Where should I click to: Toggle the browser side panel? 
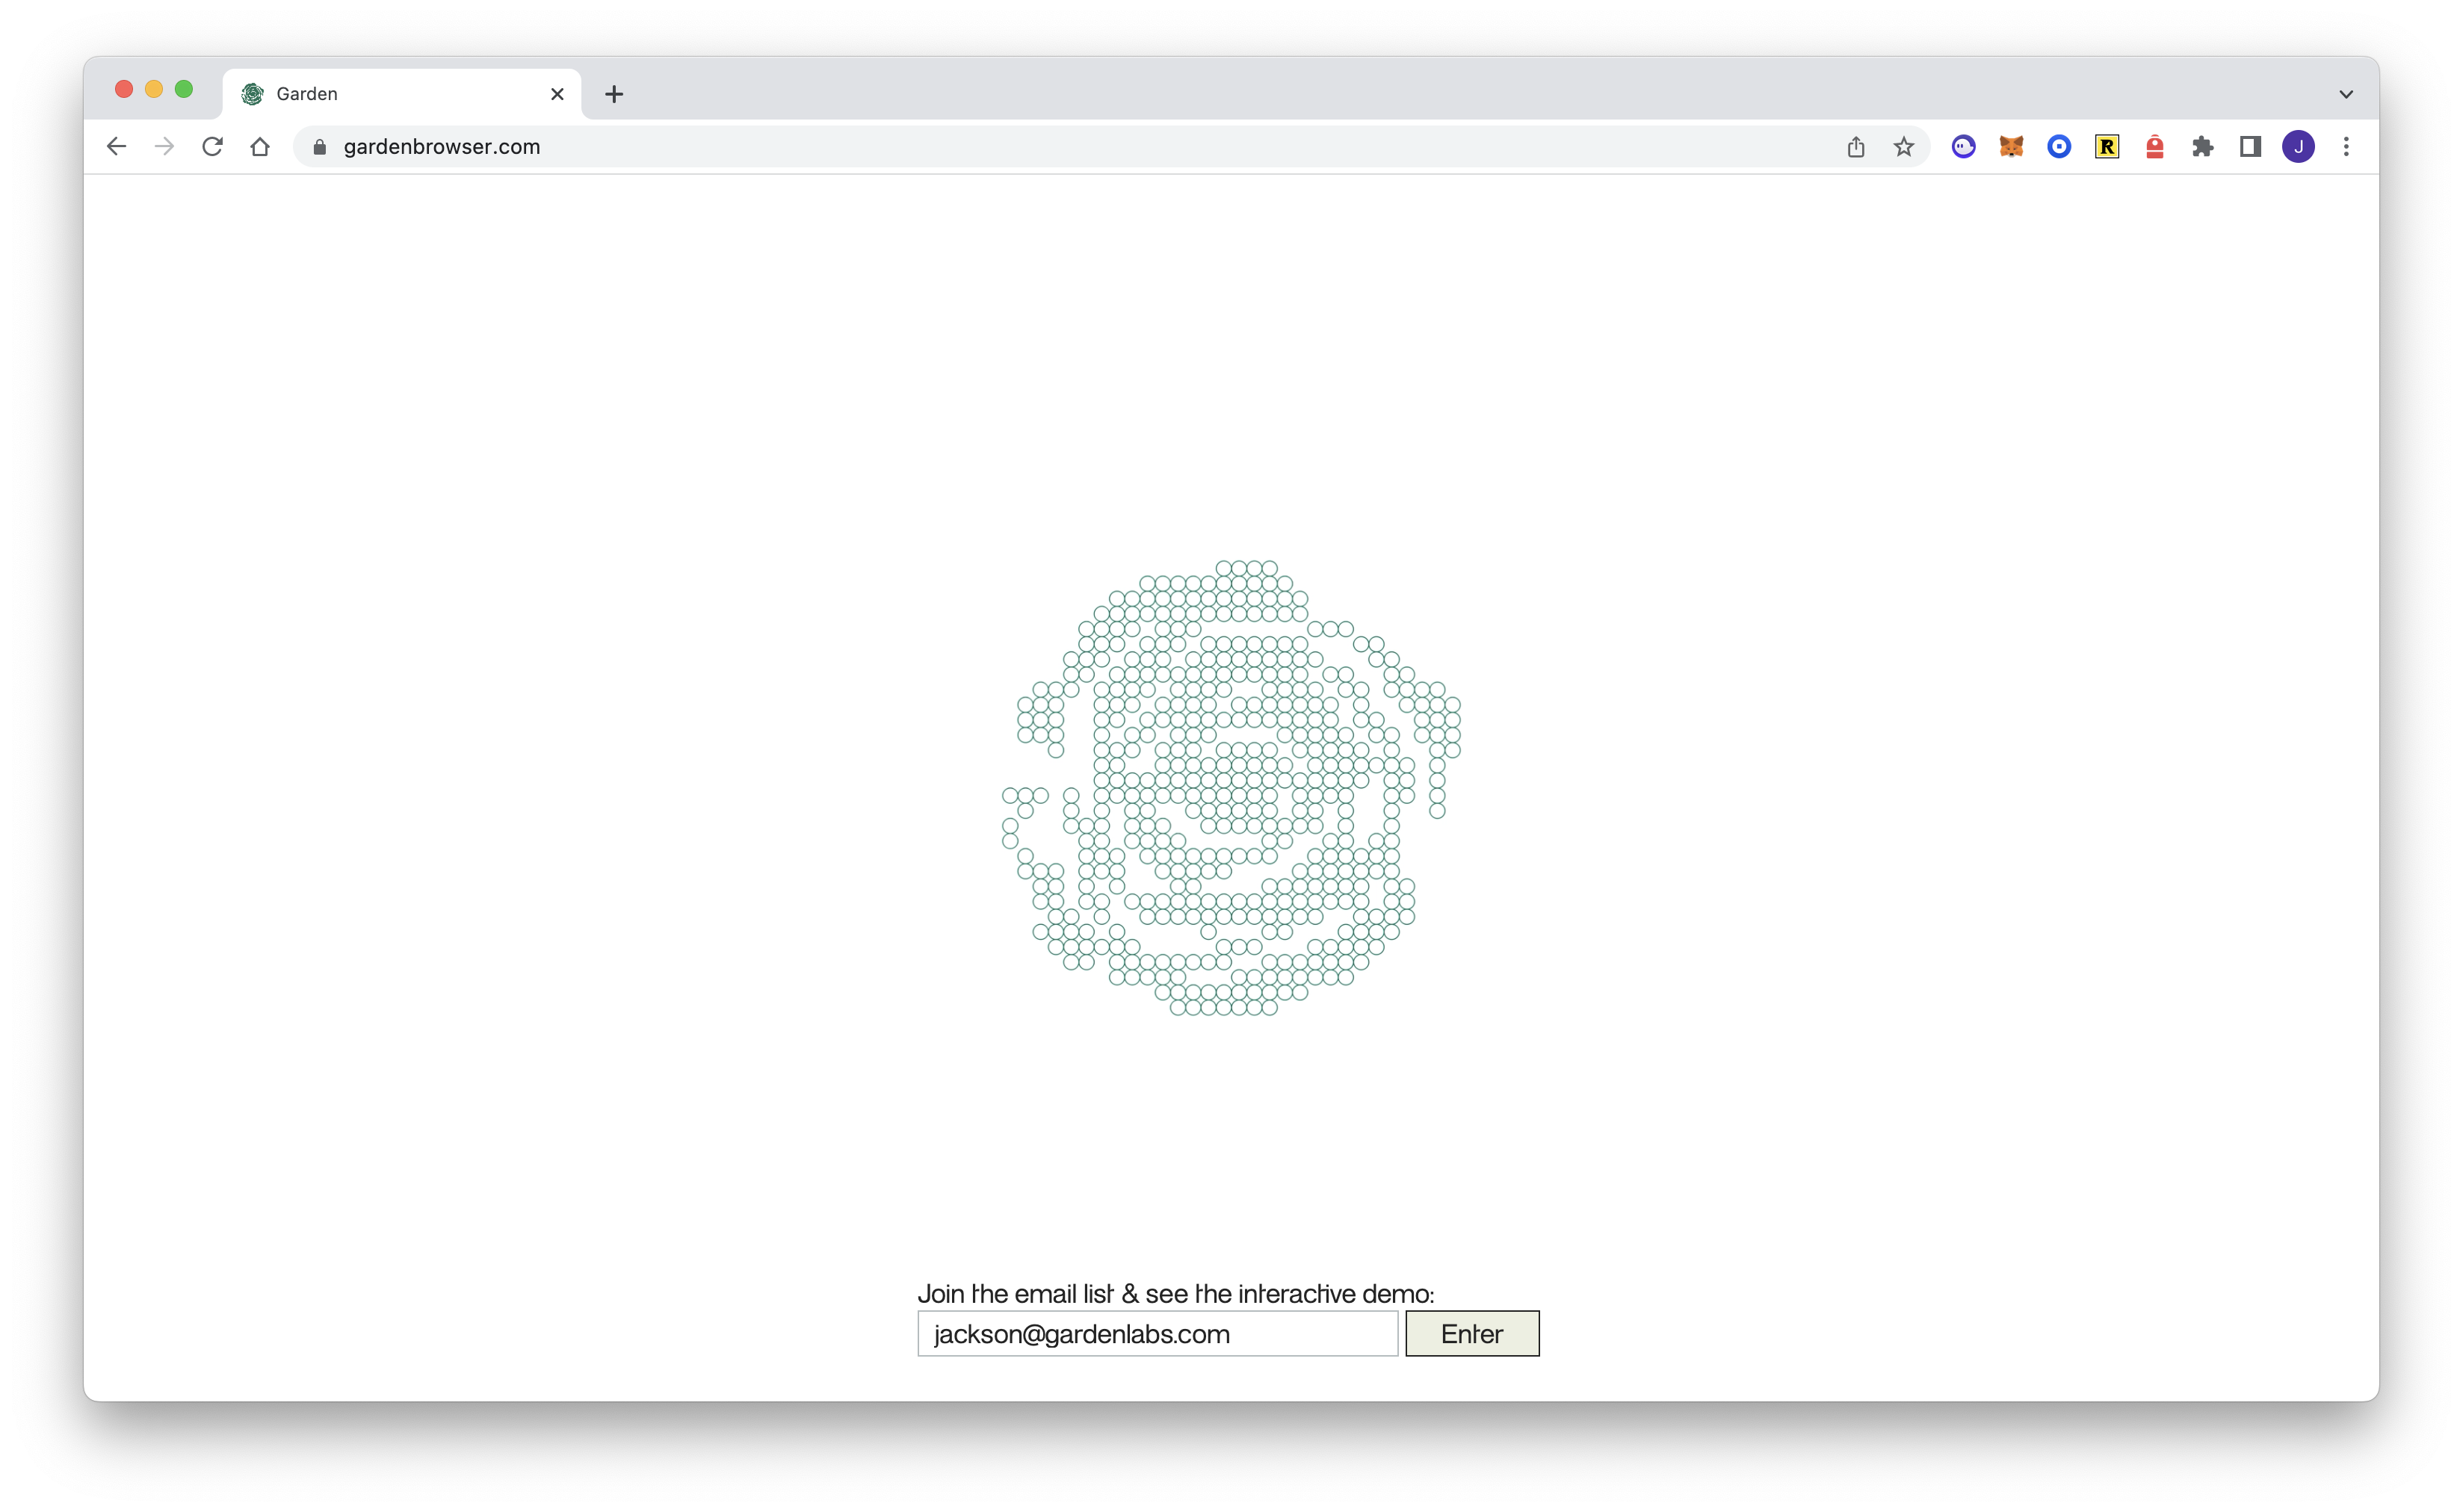2250,147
